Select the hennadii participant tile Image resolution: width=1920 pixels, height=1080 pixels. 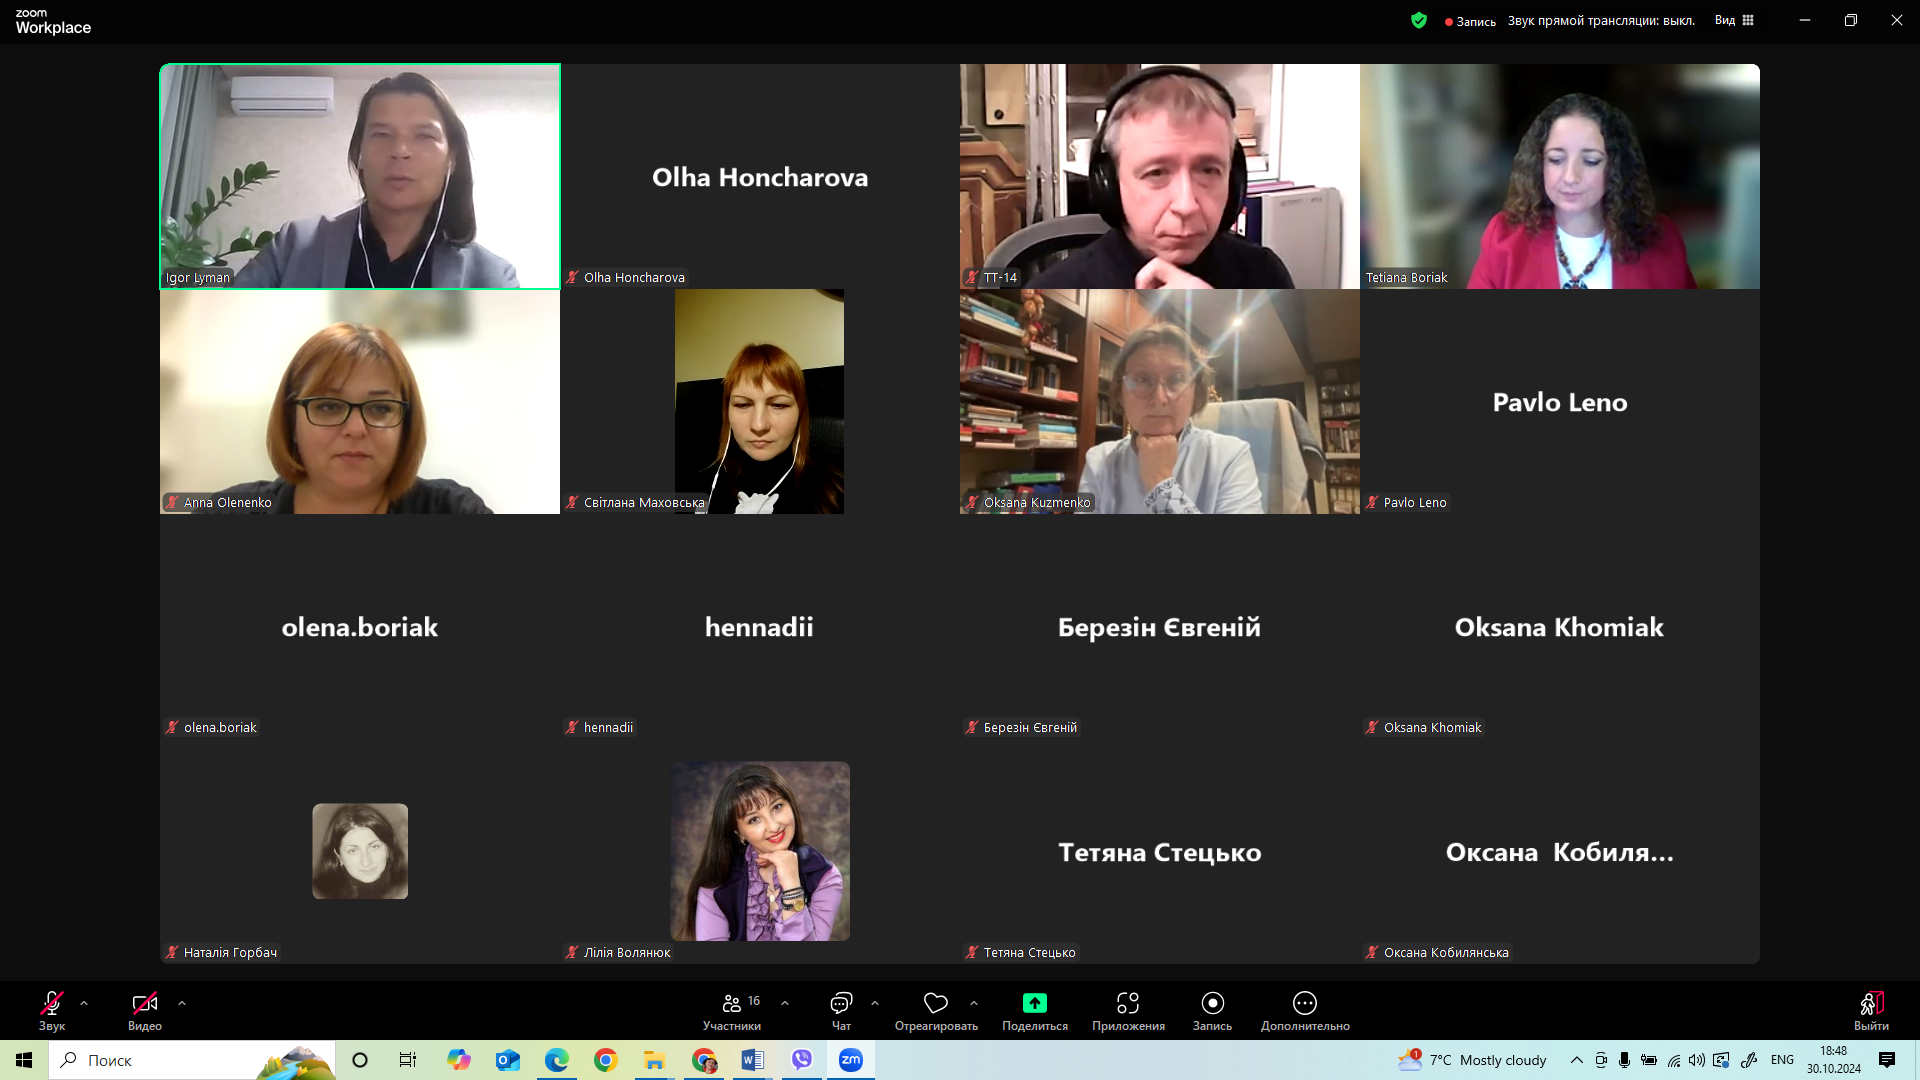point(760,626)
